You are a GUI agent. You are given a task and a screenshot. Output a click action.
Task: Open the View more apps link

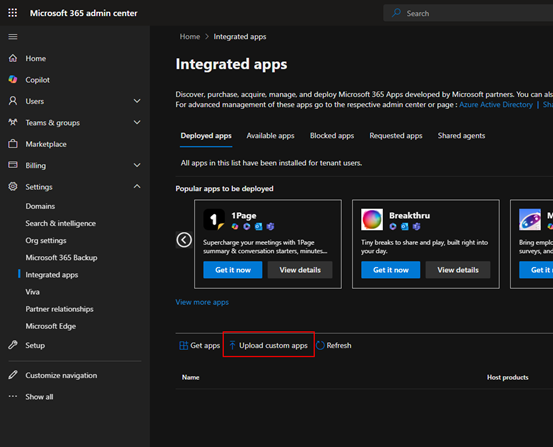[x=202, y=302]
